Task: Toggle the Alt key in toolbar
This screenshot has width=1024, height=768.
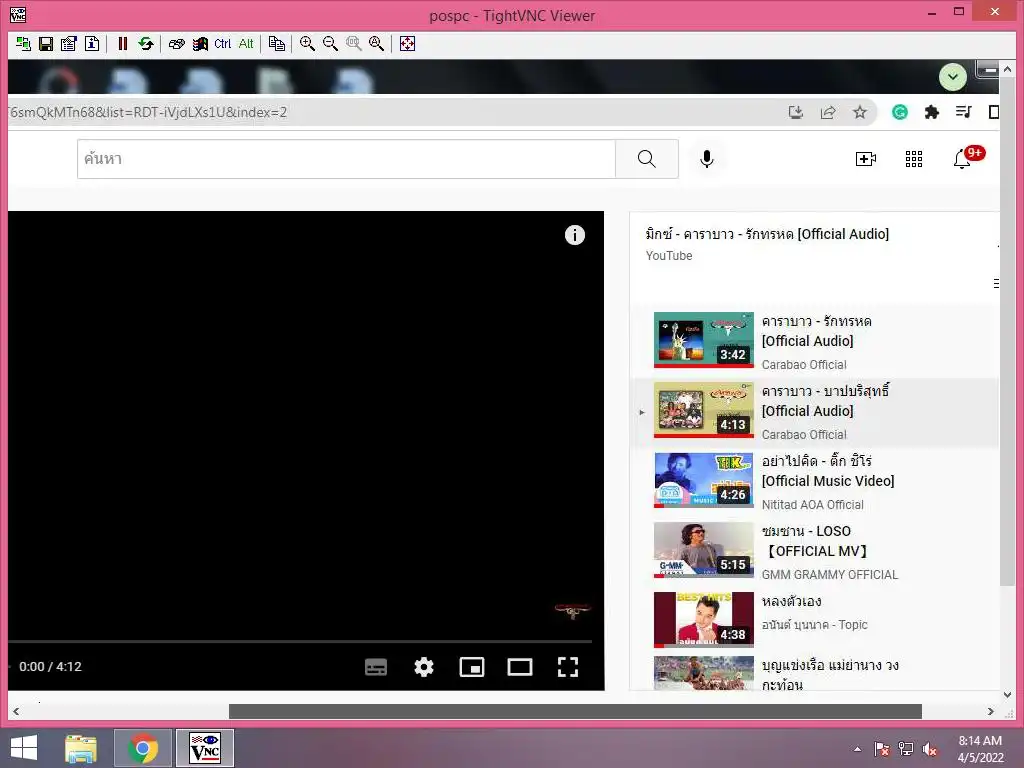Action: (246, 44)
